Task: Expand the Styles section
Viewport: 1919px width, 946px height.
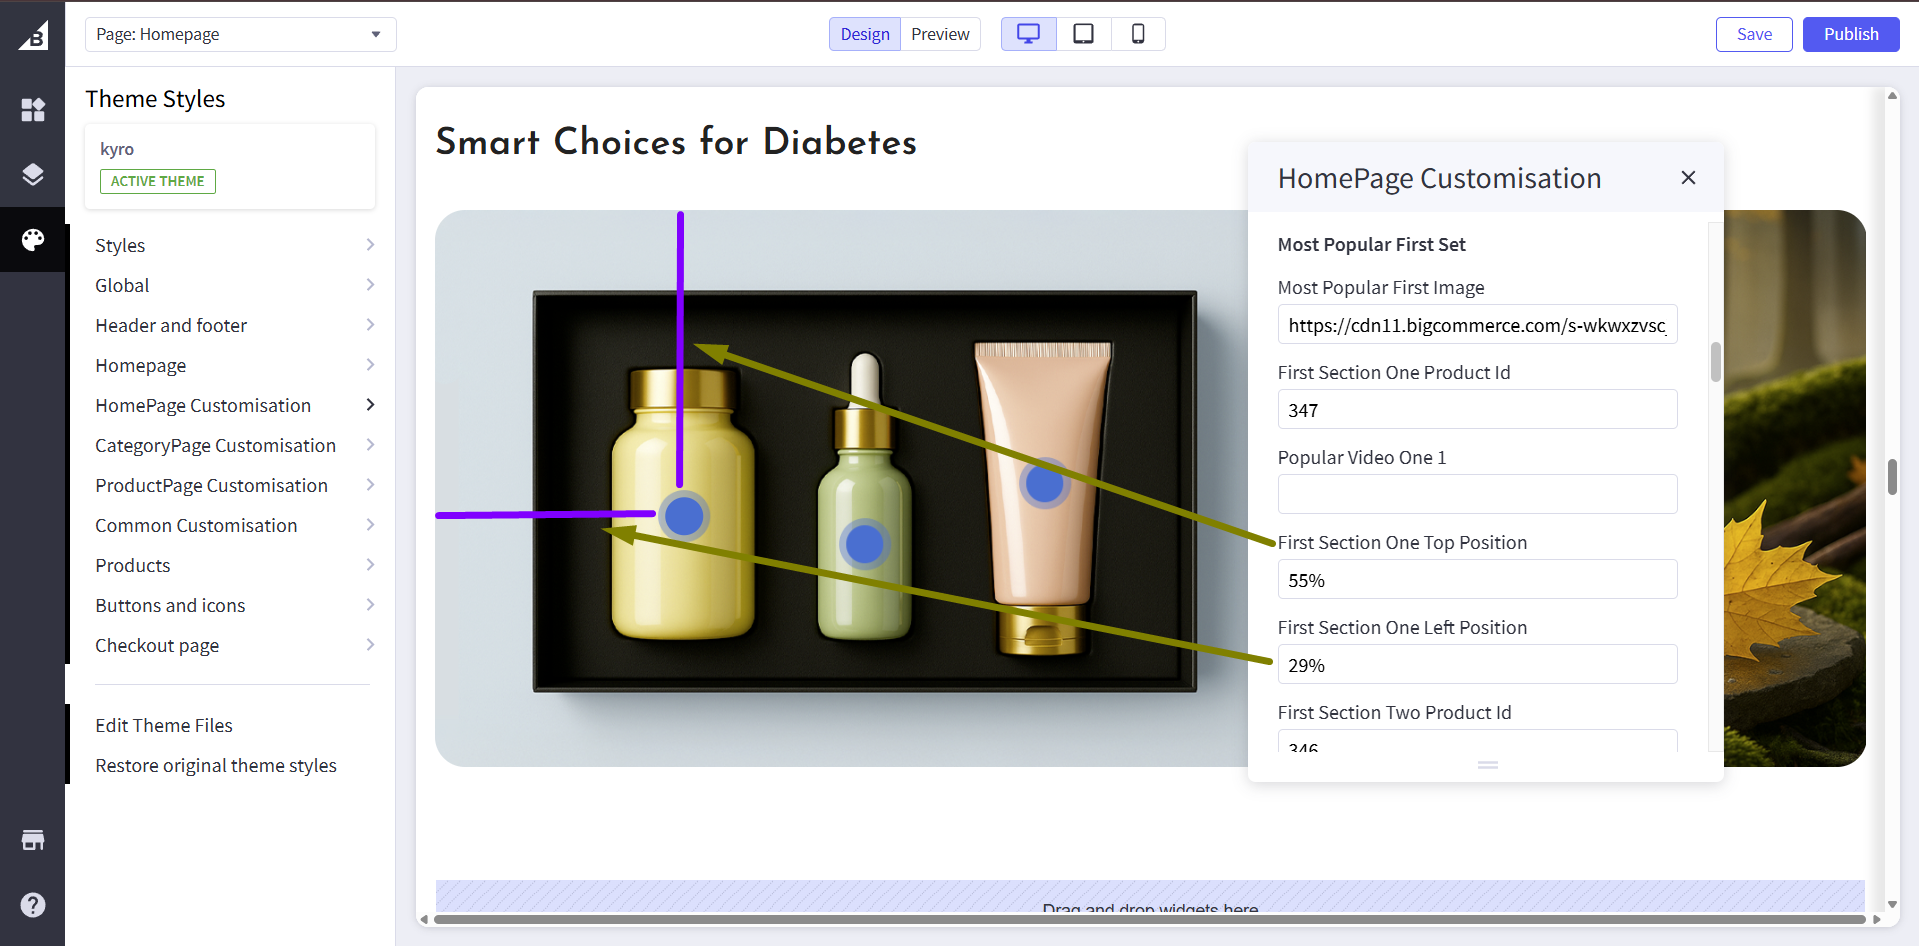Action: tap(234, 245)
